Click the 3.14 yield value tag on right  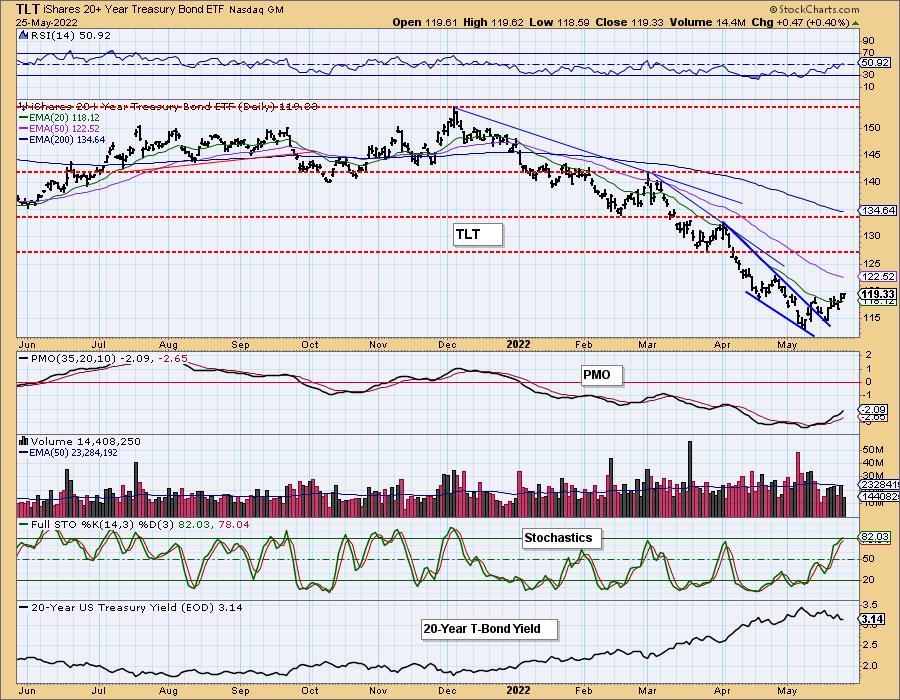click(x=872, y=619)
